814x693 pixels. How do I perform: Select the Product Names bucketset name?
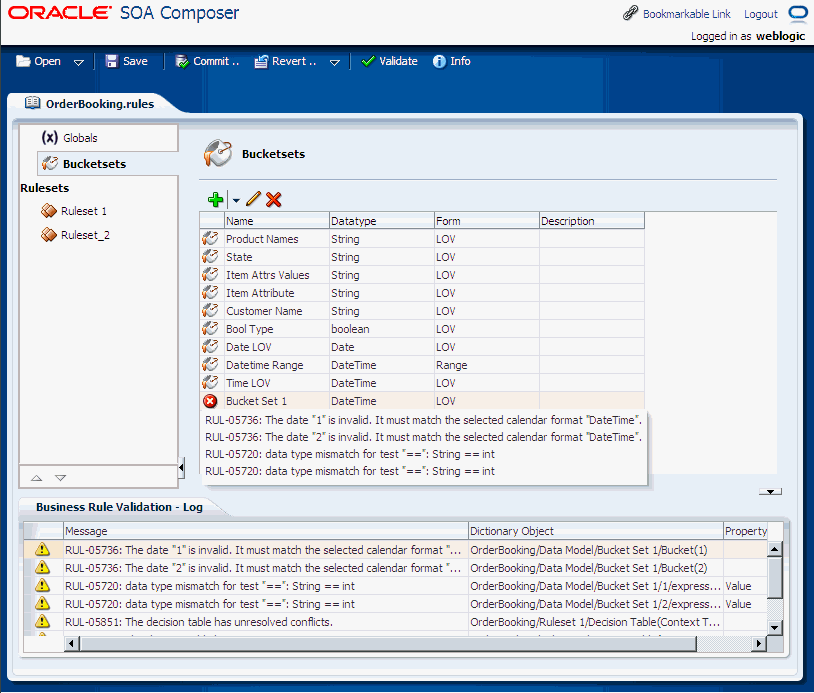coord(262,239)
